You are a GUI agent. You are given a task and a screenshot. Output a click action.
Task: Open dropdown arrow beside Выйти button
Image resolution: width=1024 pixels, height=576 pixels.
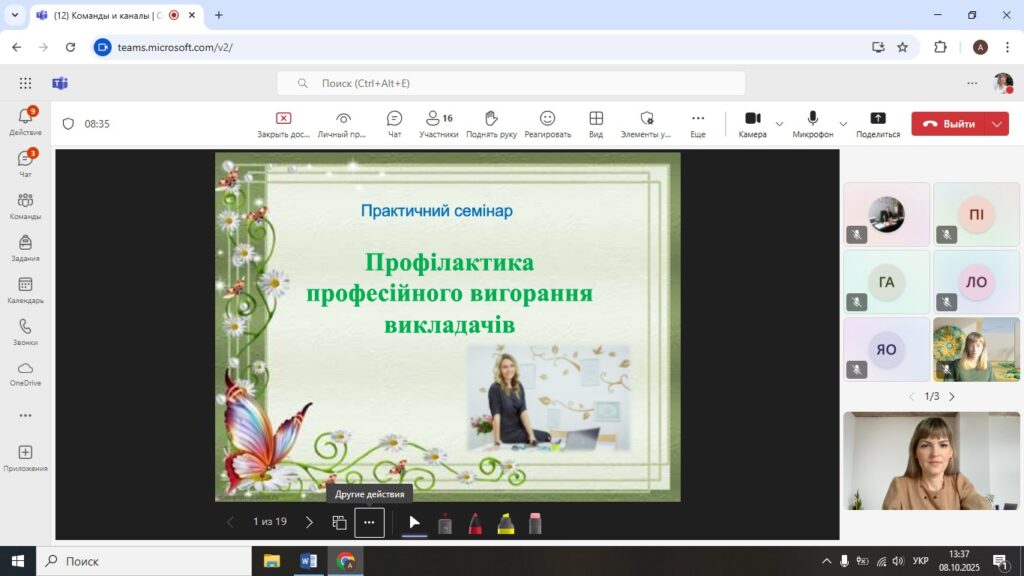998,124
